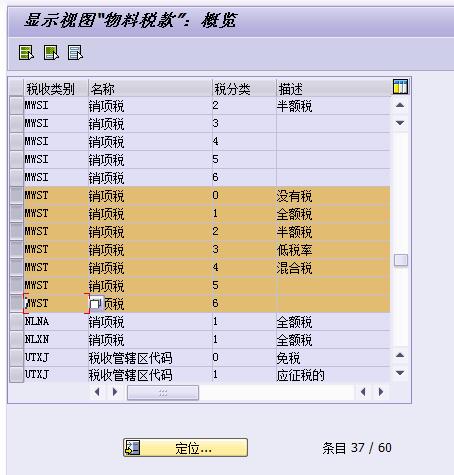Click the 半额税 cell in the MWSI row
454x475 pixels.
coord(333,106)
